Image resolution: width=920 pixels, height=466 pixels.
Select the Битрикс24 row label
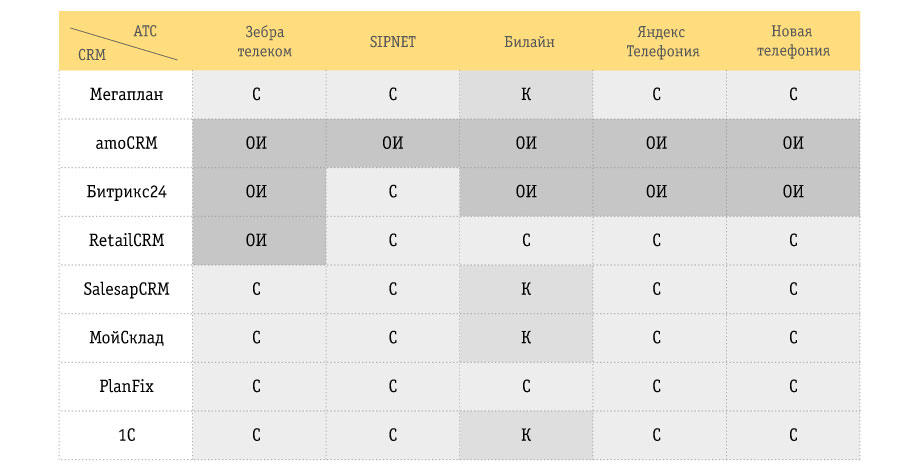[x=126, y=191]
